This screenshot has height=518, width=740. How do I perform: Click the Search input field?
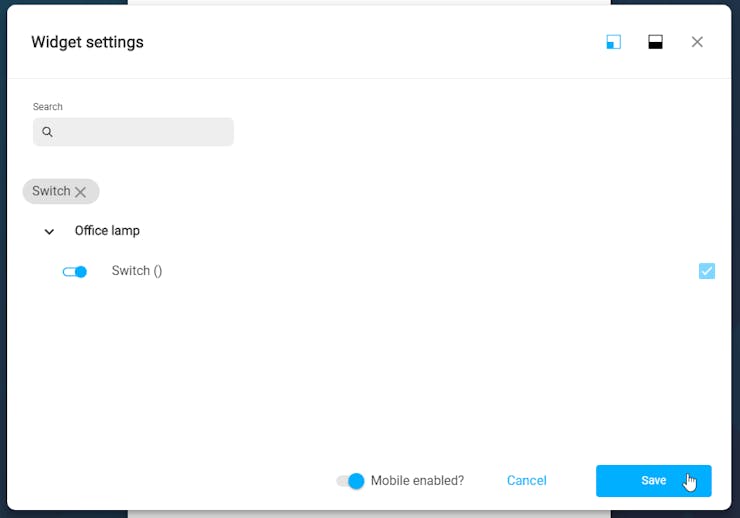[133, 132]
